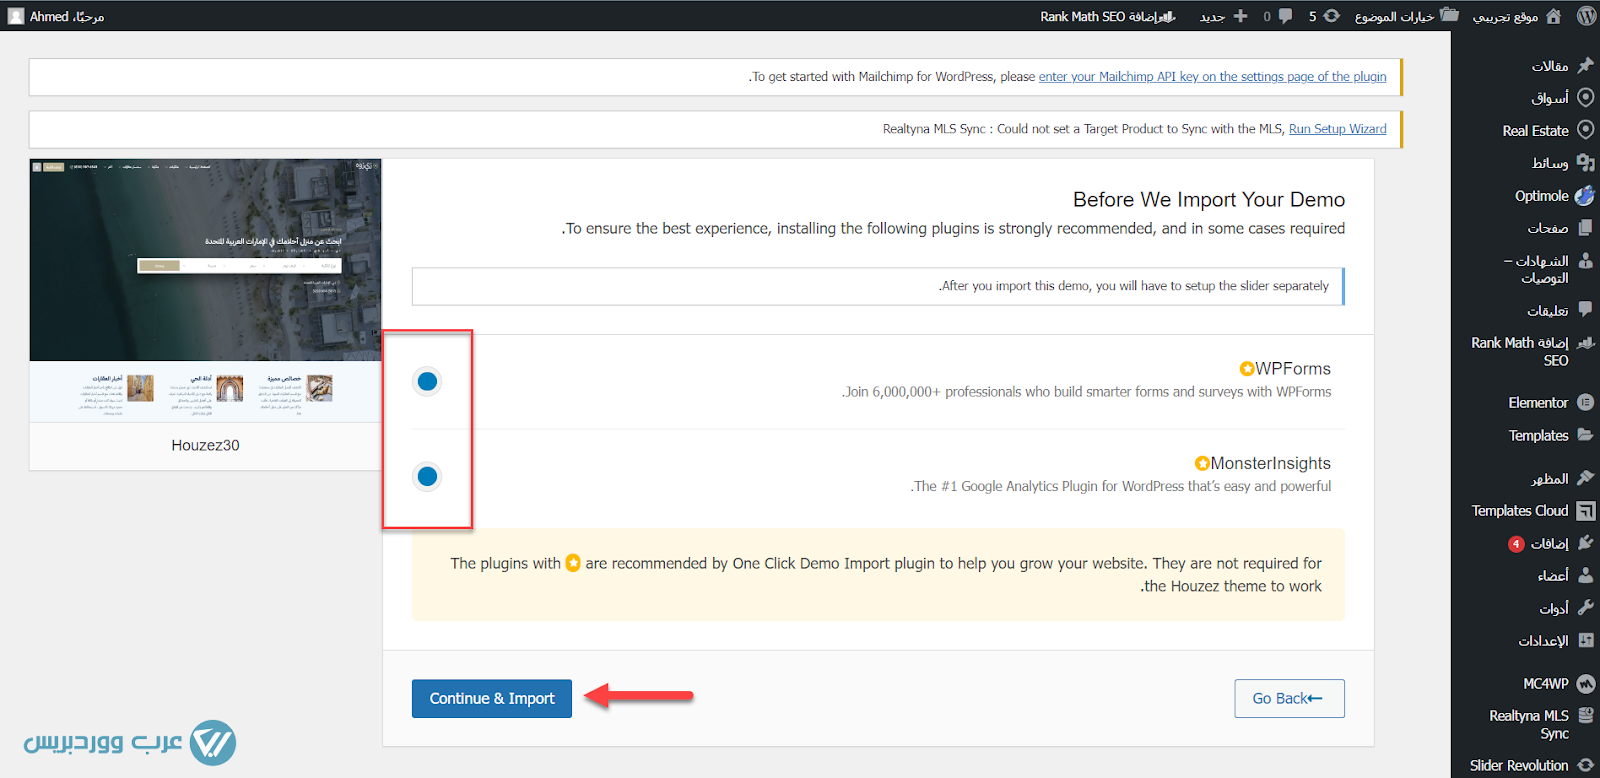The height and width of the screenshot is (778, 1600).
Task: Click the Optimole icon in the sidebar
Action: pyautogui.click(x=1585, y=196)
